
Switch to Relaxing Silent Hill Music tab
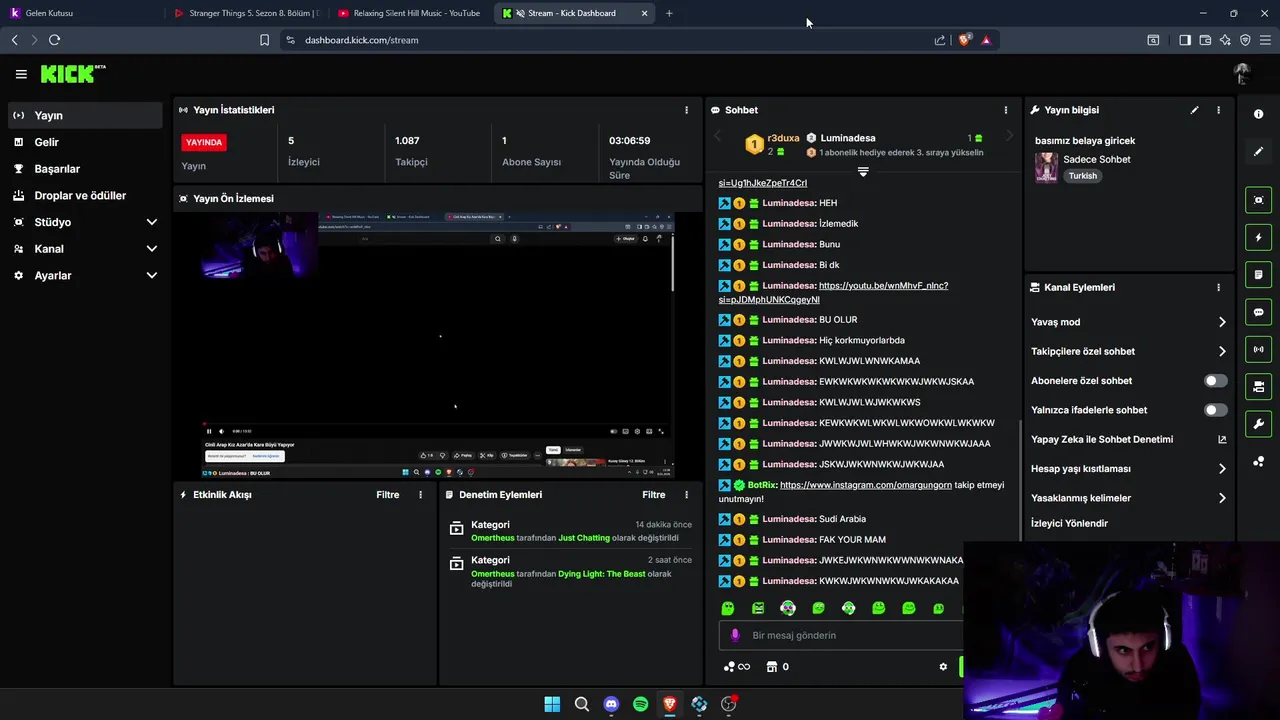pos(409,13)
